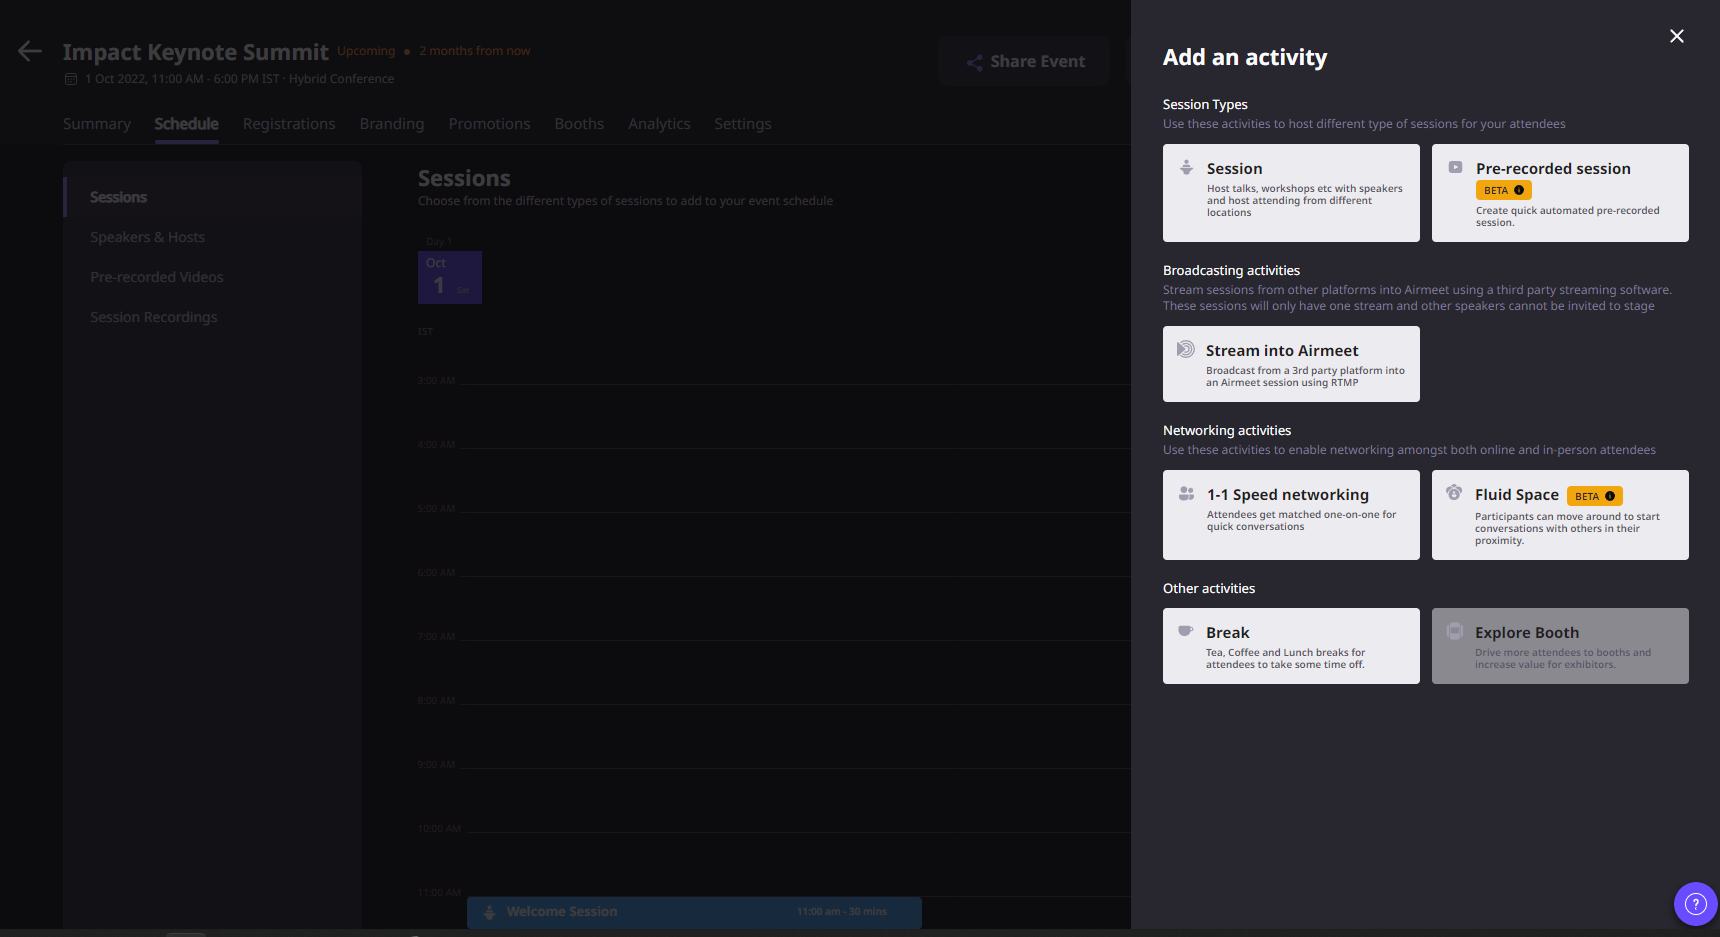Click the Impact Keynote Summit title
The image size is (1720, 937).
coord(195,52)
